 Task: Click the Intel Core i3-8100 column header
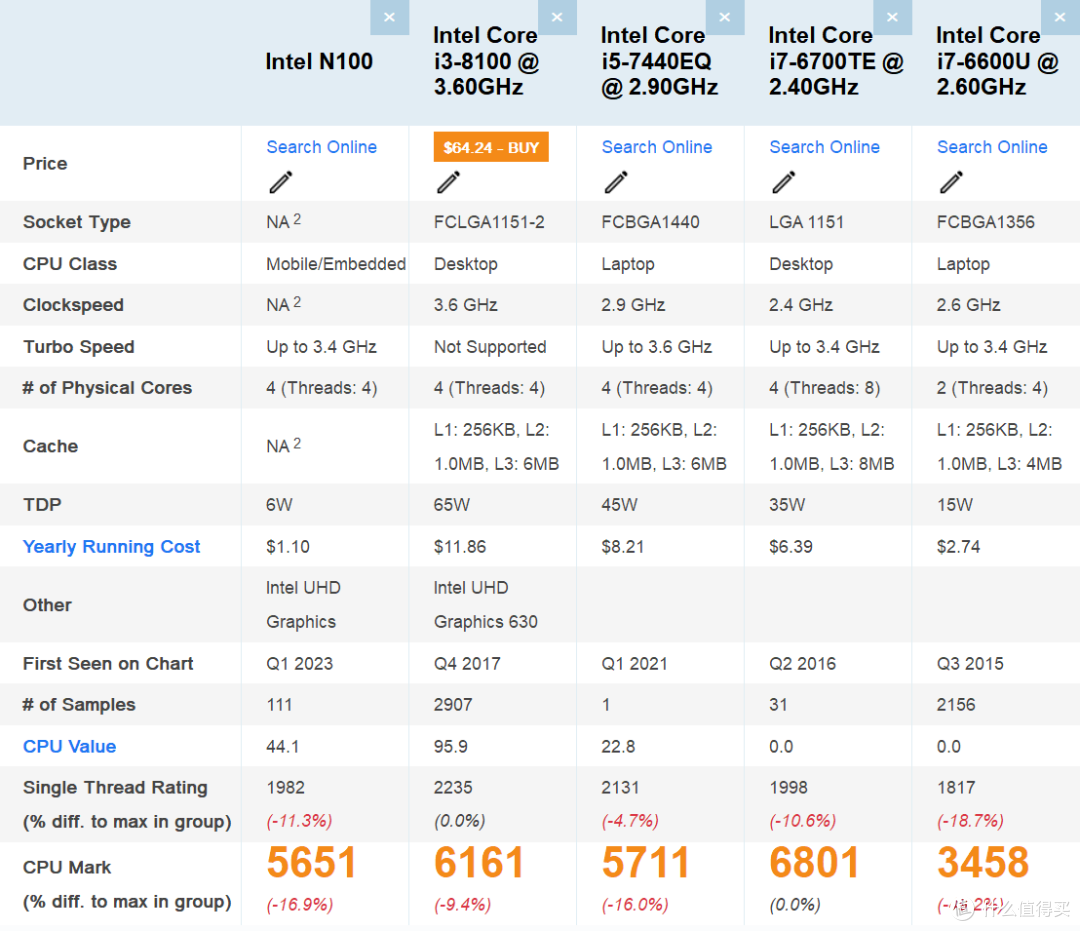[485, 61]
